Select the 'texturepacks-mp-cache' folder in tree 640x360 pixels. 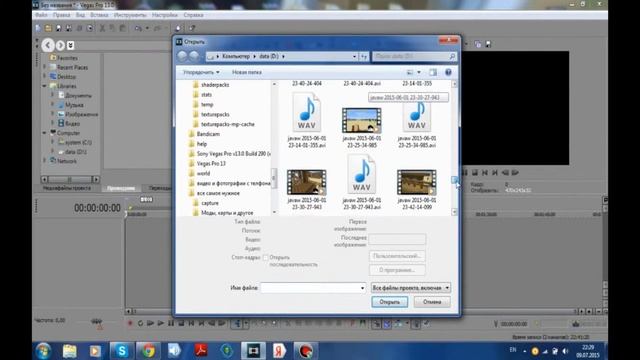coord(228,124)
